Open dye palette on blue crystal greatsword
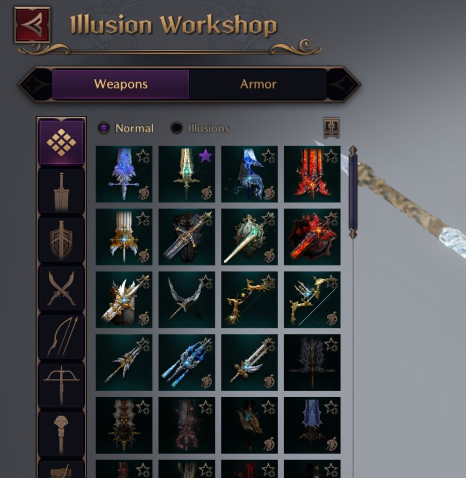The height and width of the screenshot is (478, 466). point(144,193)
